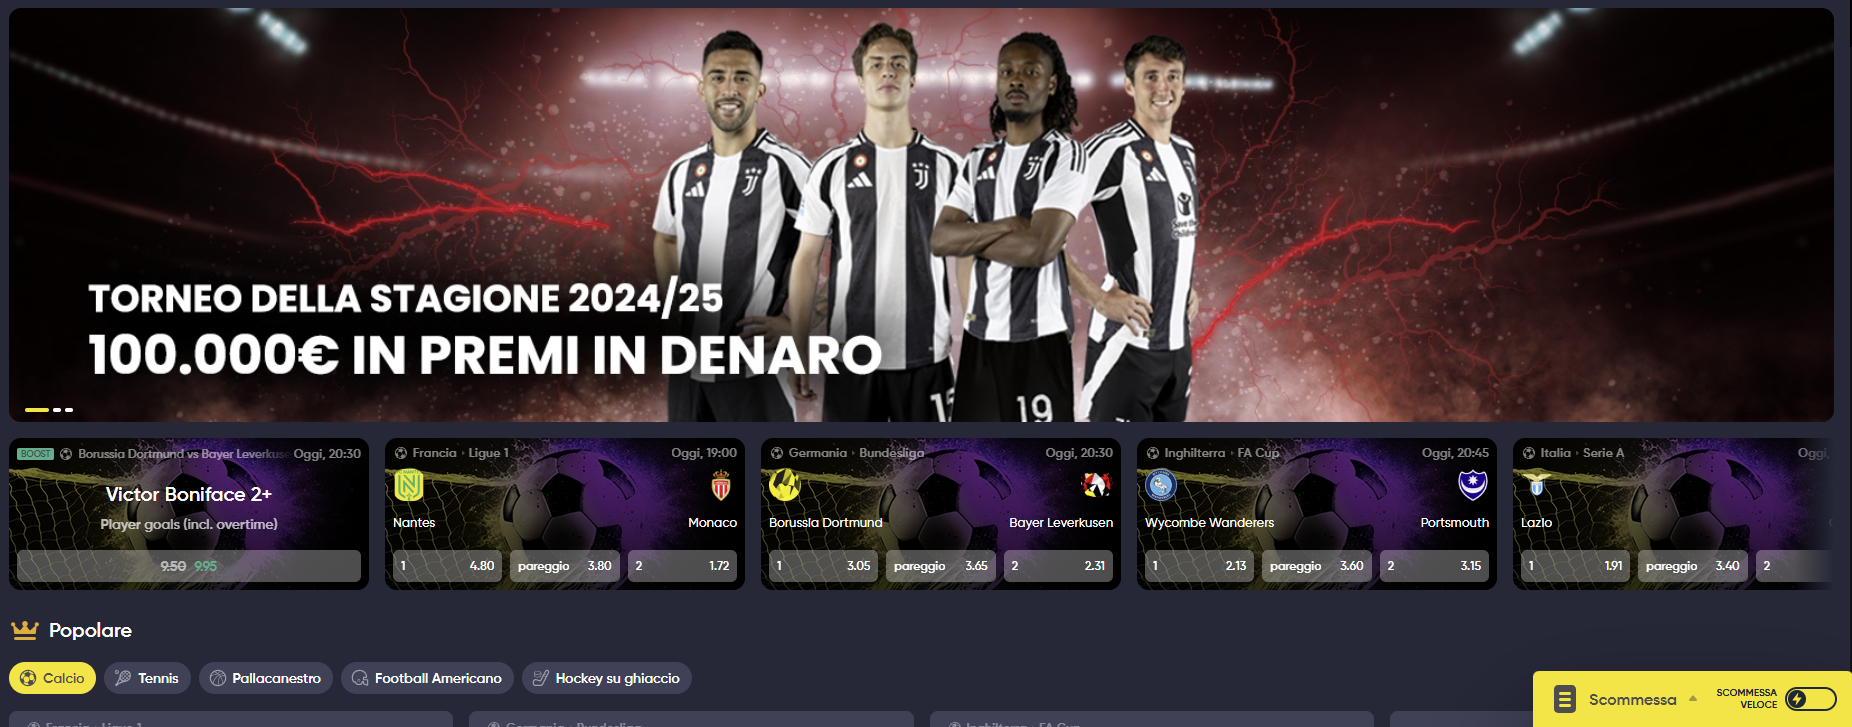1852x727 pixels.
Task: Bet on Nantes win at 4.80
Action: pyautogui.click(x=447, y=566)
